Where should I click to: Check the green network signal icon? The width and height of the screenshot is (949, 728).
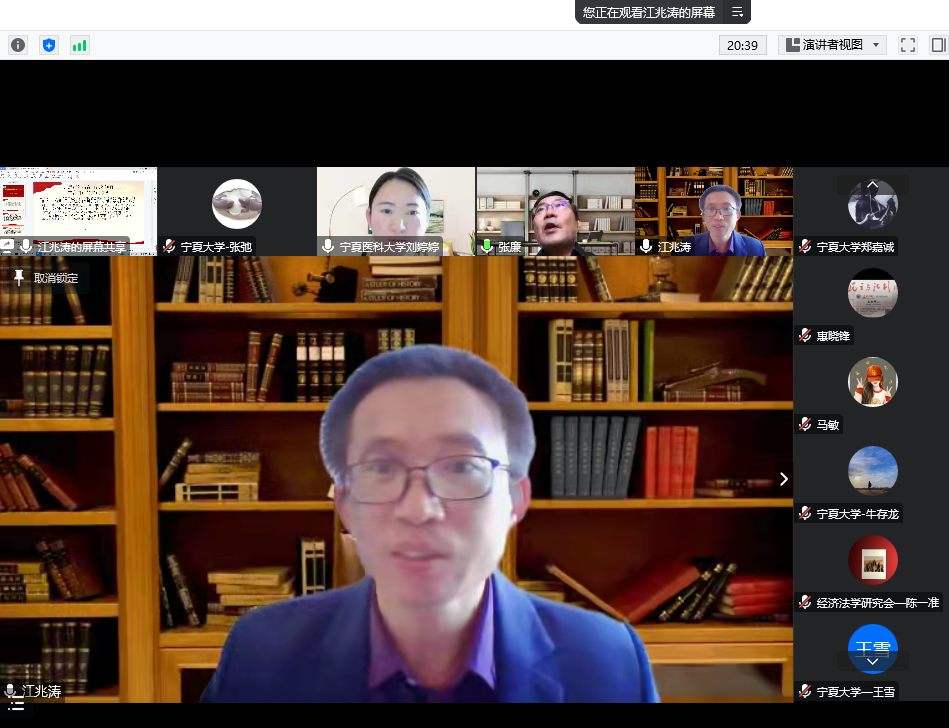79,45
